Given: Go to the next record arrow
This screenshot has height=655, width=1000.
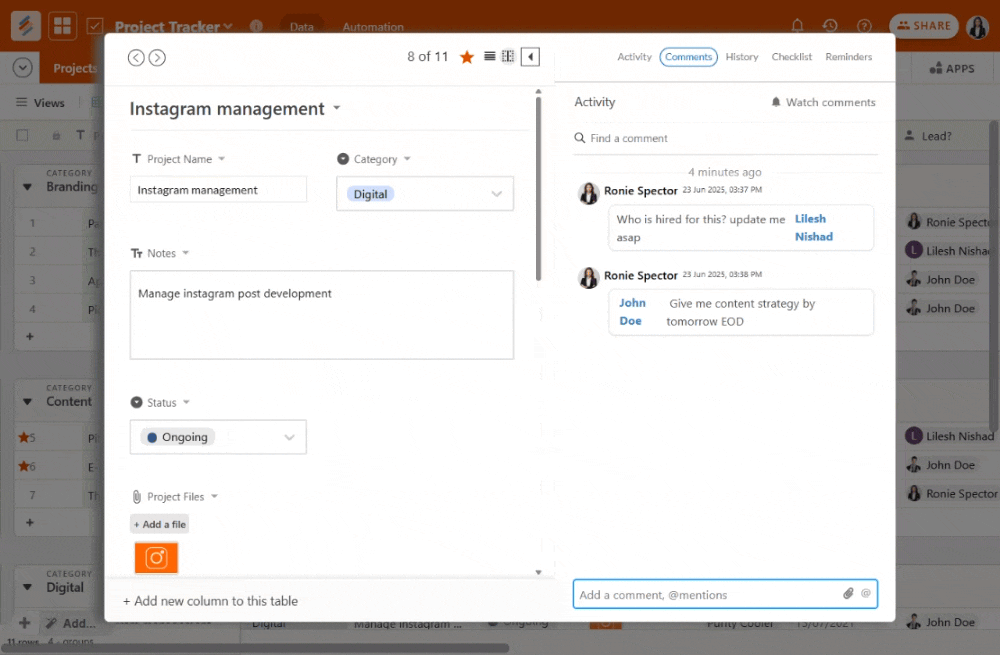Looking at the screenshot, I should (157, 58).
